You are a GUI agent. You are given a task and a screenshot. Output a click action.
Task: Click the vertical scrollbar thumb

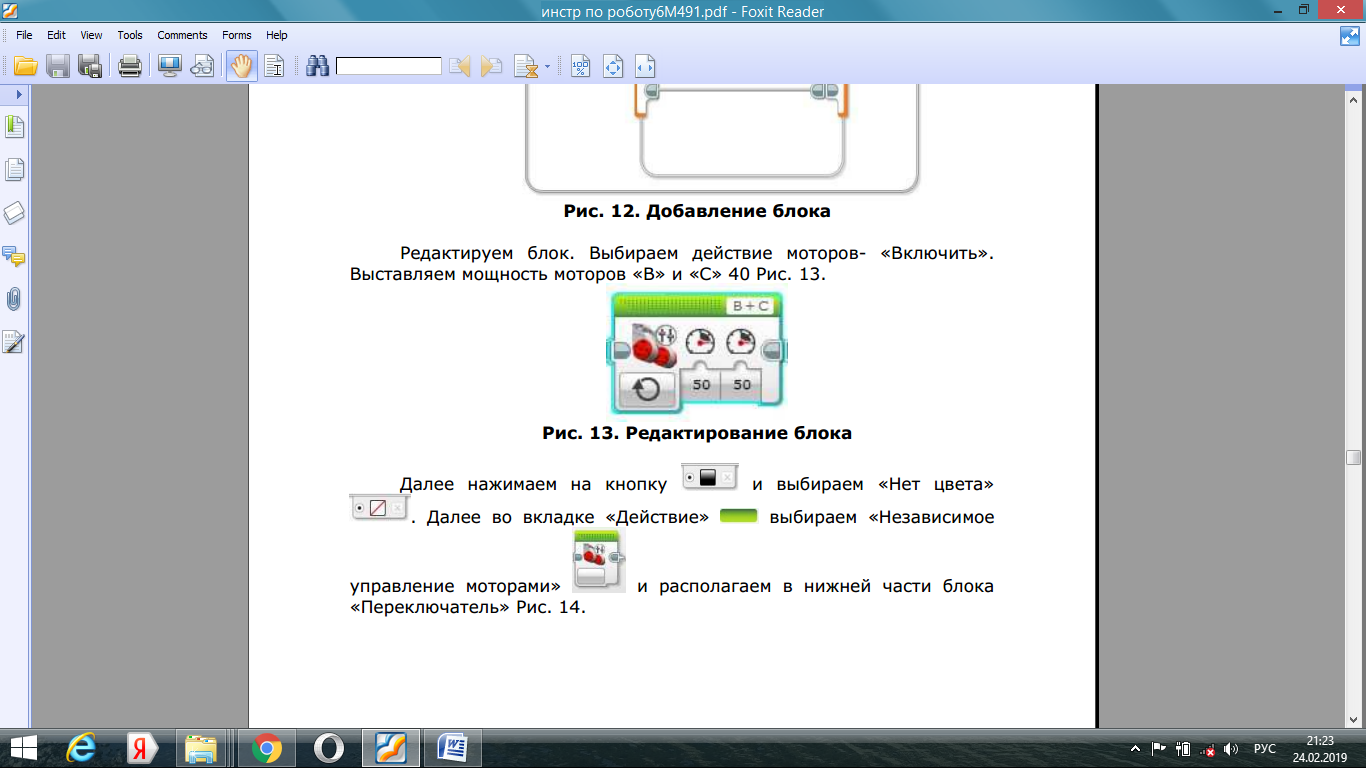[x=1353, y=457]
